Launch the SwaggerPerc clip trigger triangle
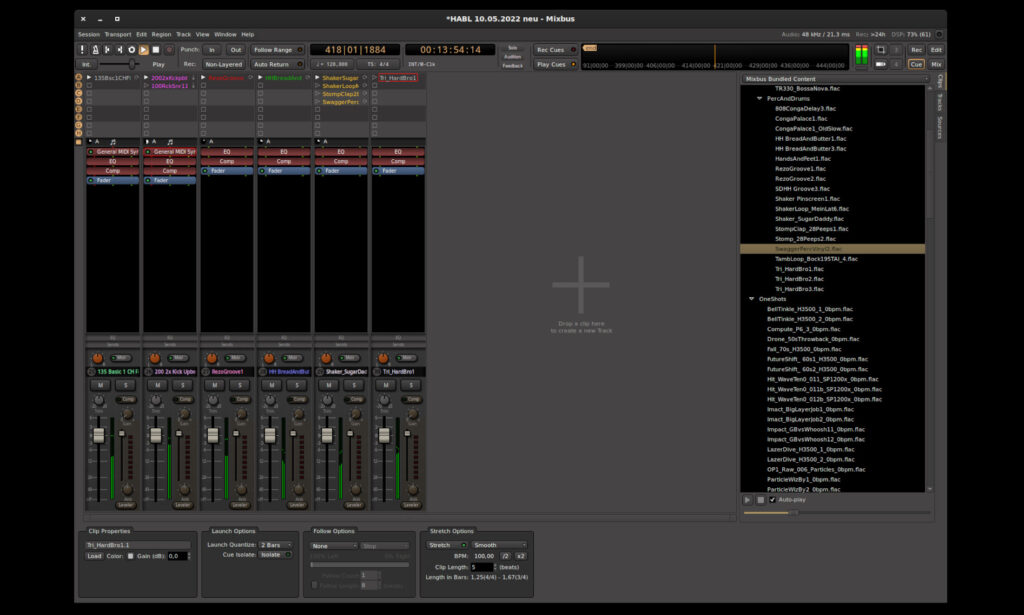The image size is (1024, 615). (317, 102)
